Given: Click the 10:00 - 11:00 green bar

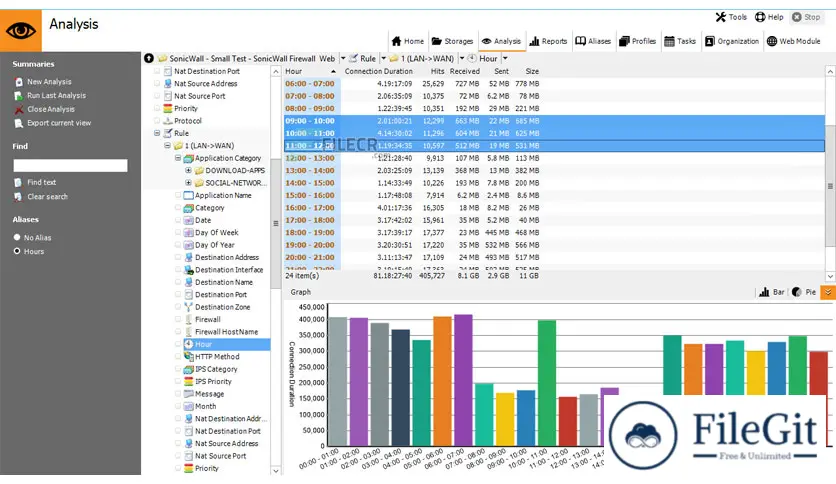Looking at the screenshot, I should click(547, 382).
